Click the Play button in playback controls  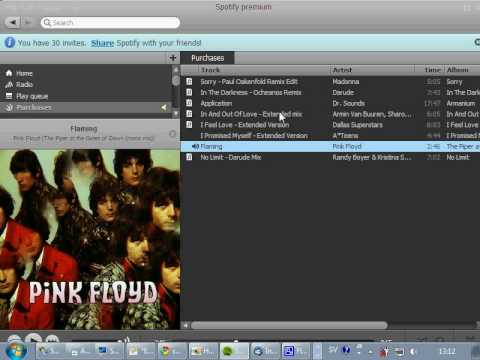click(33, 339)
